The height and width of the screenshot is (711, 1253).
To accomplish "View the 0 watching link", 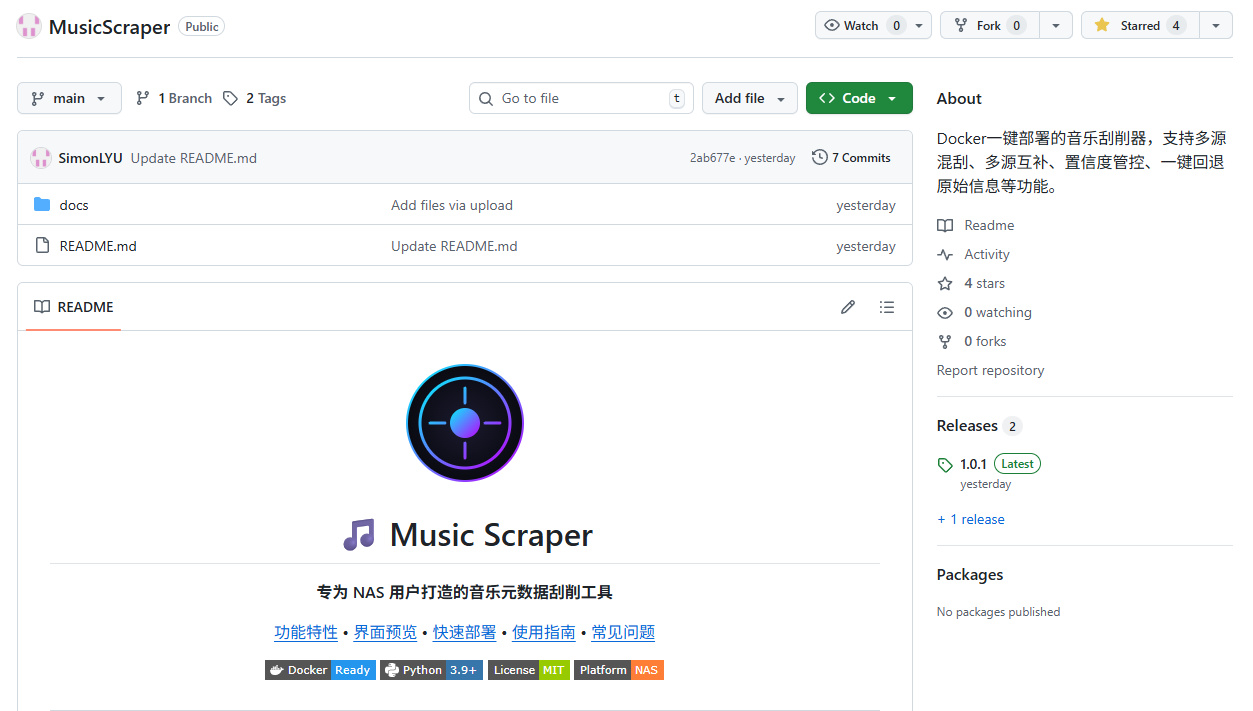I will [x=984, y=313].
